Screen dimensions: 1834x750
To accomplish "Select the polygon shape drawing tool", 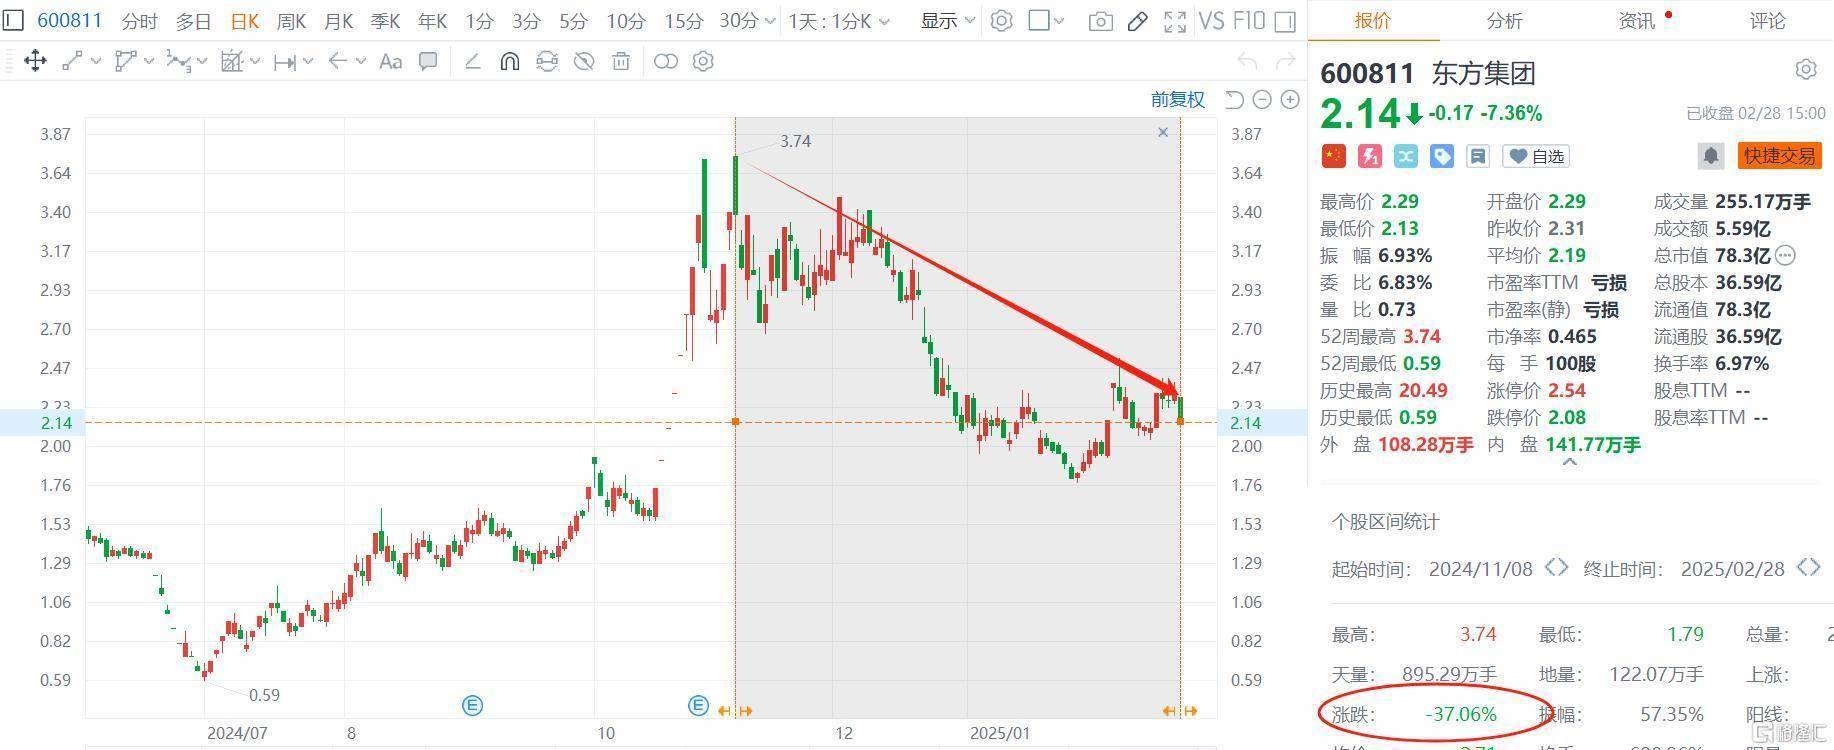I will [125, 61].
